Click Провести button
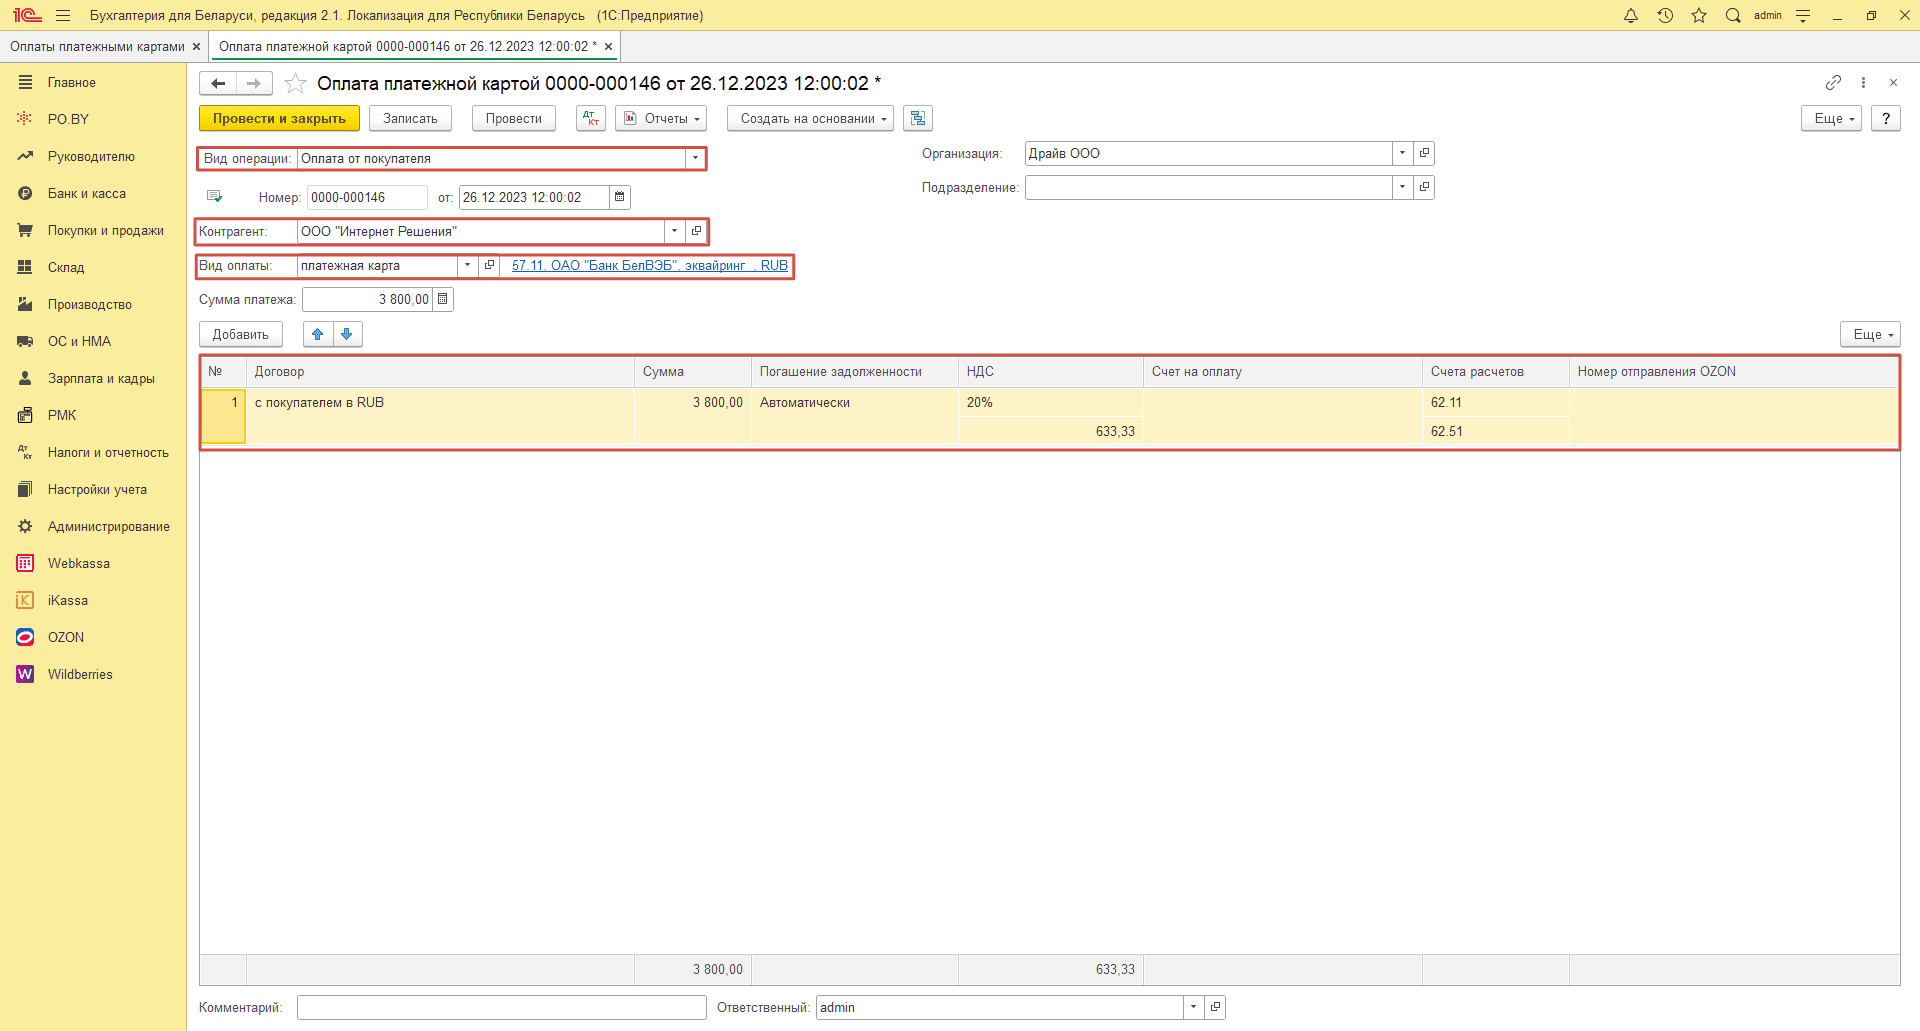 click(x=514, y=118)
